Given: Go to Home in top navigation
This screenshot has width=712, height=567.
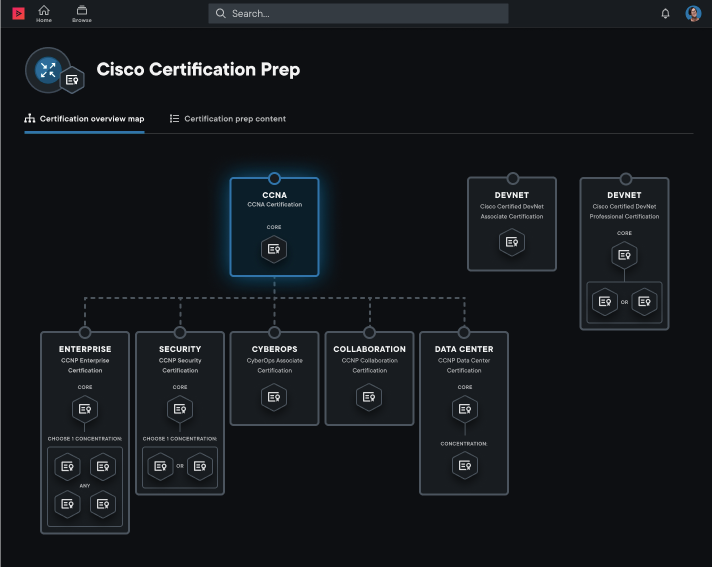Looking at the screenshot, I should tap(44, 14).
